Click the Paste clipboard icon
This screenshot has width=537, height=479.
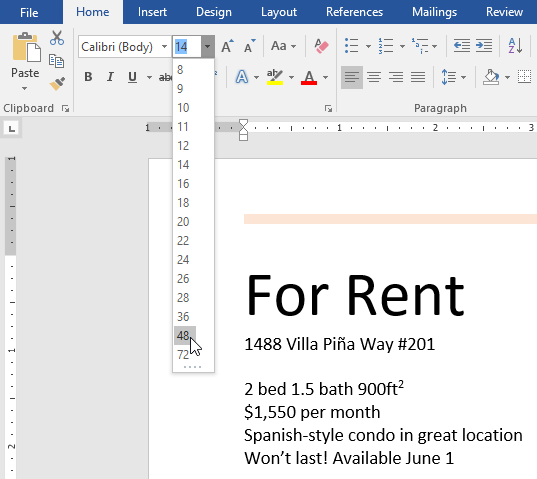click(26, 48)
